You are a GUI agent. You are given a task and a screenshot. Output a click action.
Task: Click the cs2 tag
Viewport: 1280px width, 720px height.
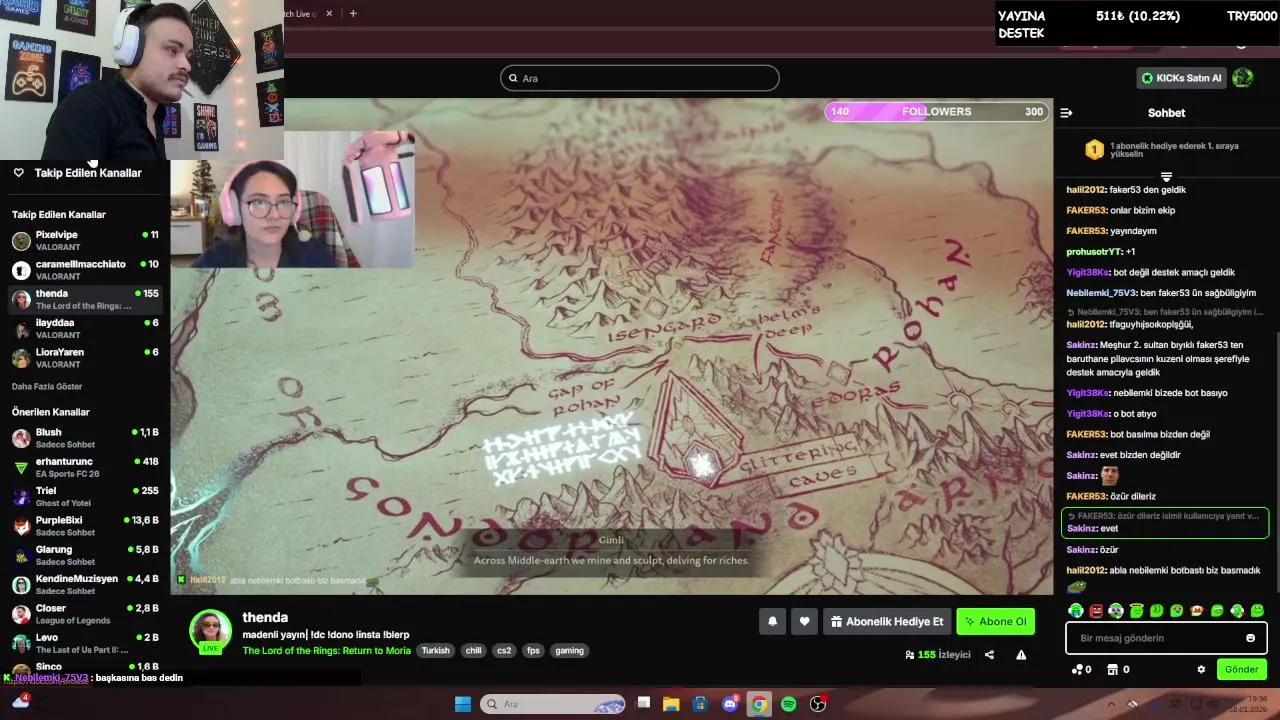[504, 650]
